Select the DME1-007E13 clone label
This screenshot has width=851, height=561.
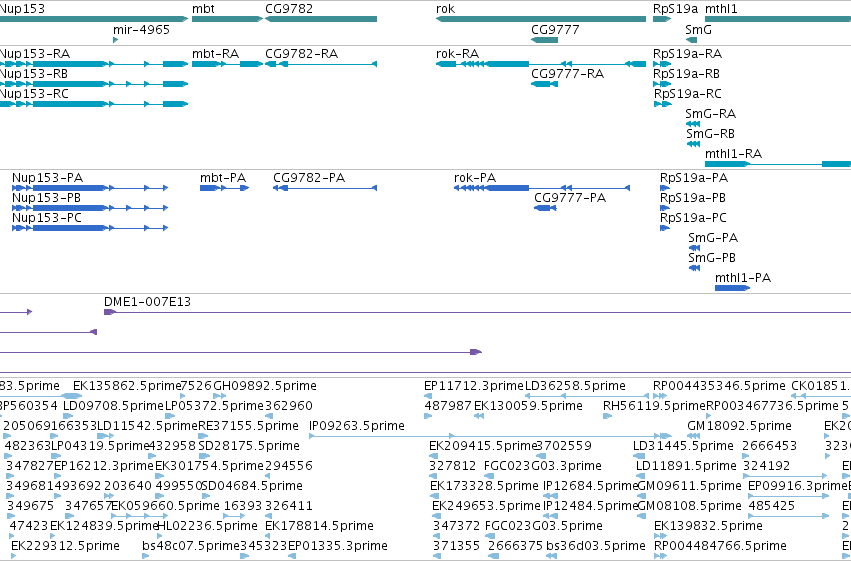[148, 302]
